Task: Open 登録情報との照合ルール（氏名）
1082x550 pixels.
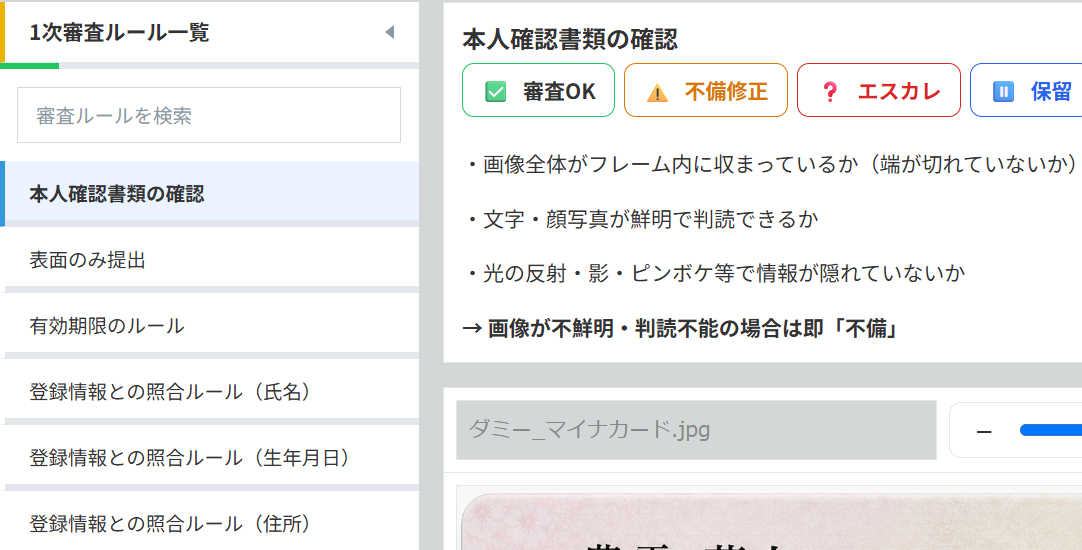Action: click(210, 391)
